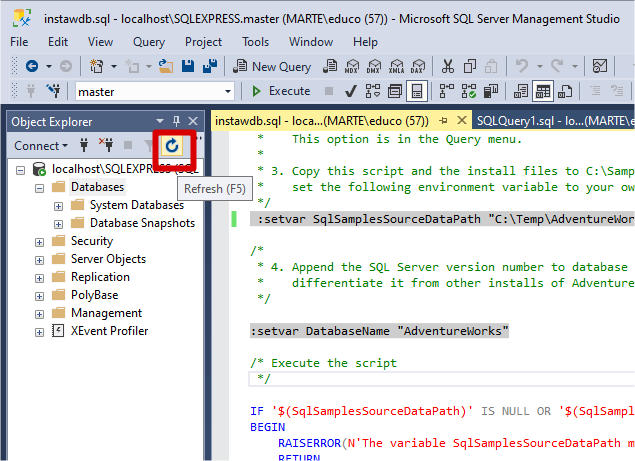Open the File menu
Screen dimensions: 635x461
coord(19,42)
